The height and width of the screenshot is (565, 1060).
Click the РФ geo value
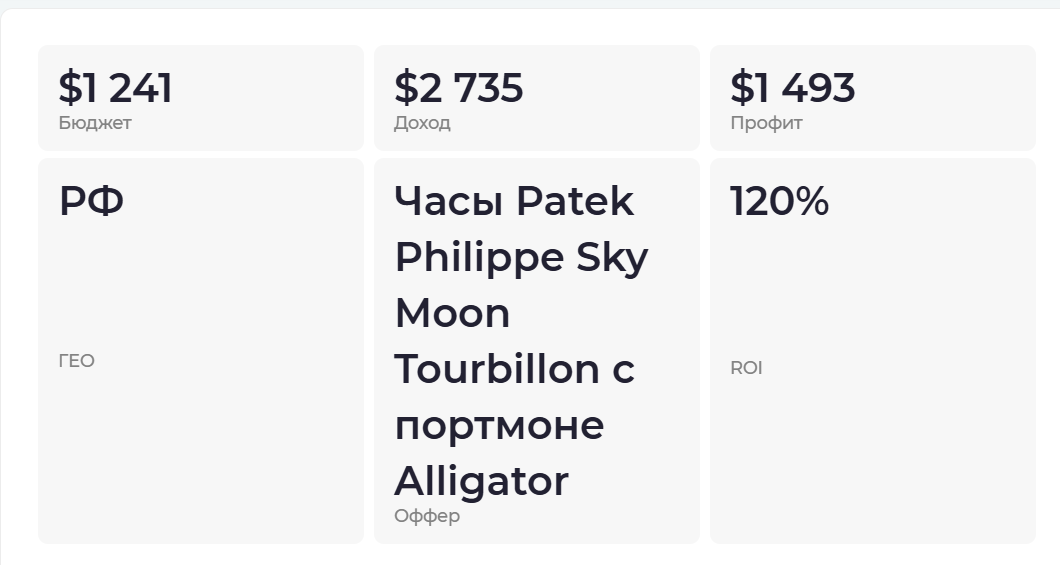pyautogui.click(x=91, y=202)
